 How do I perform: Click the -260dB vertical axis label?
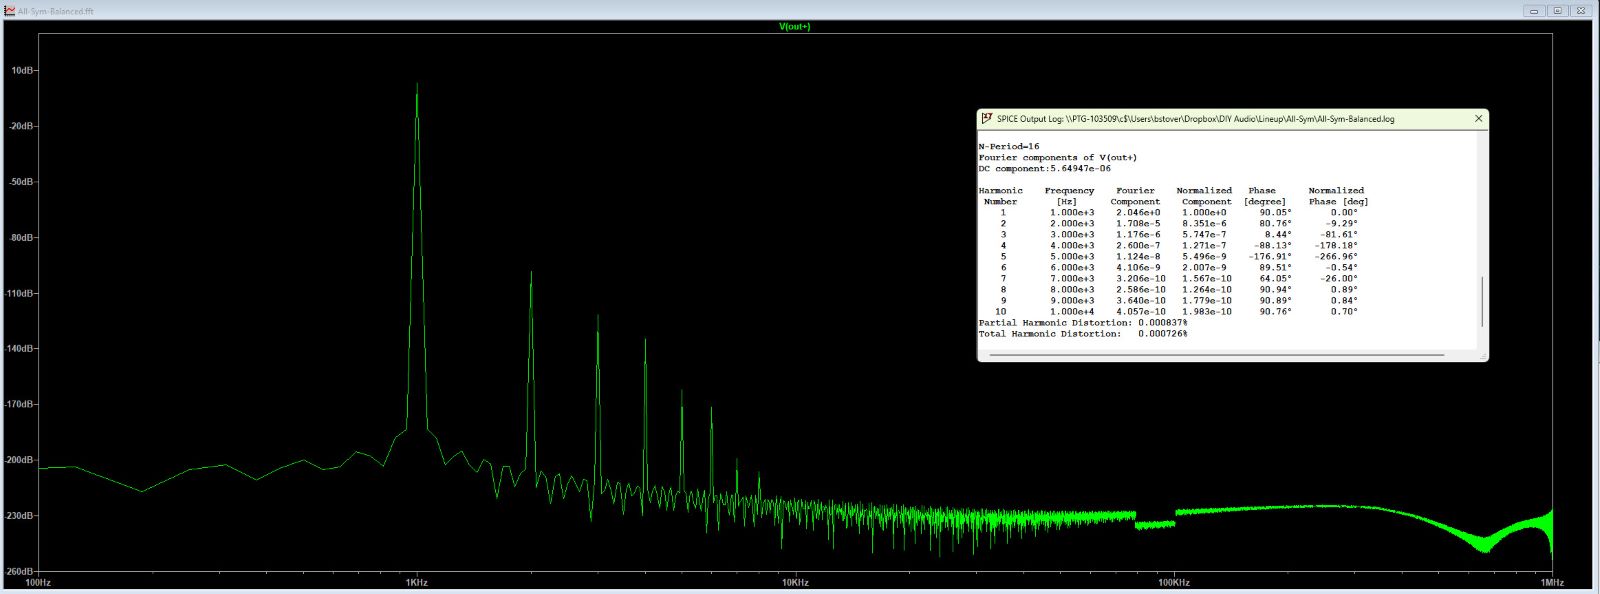pyautogui.click(x=20, y=571)
